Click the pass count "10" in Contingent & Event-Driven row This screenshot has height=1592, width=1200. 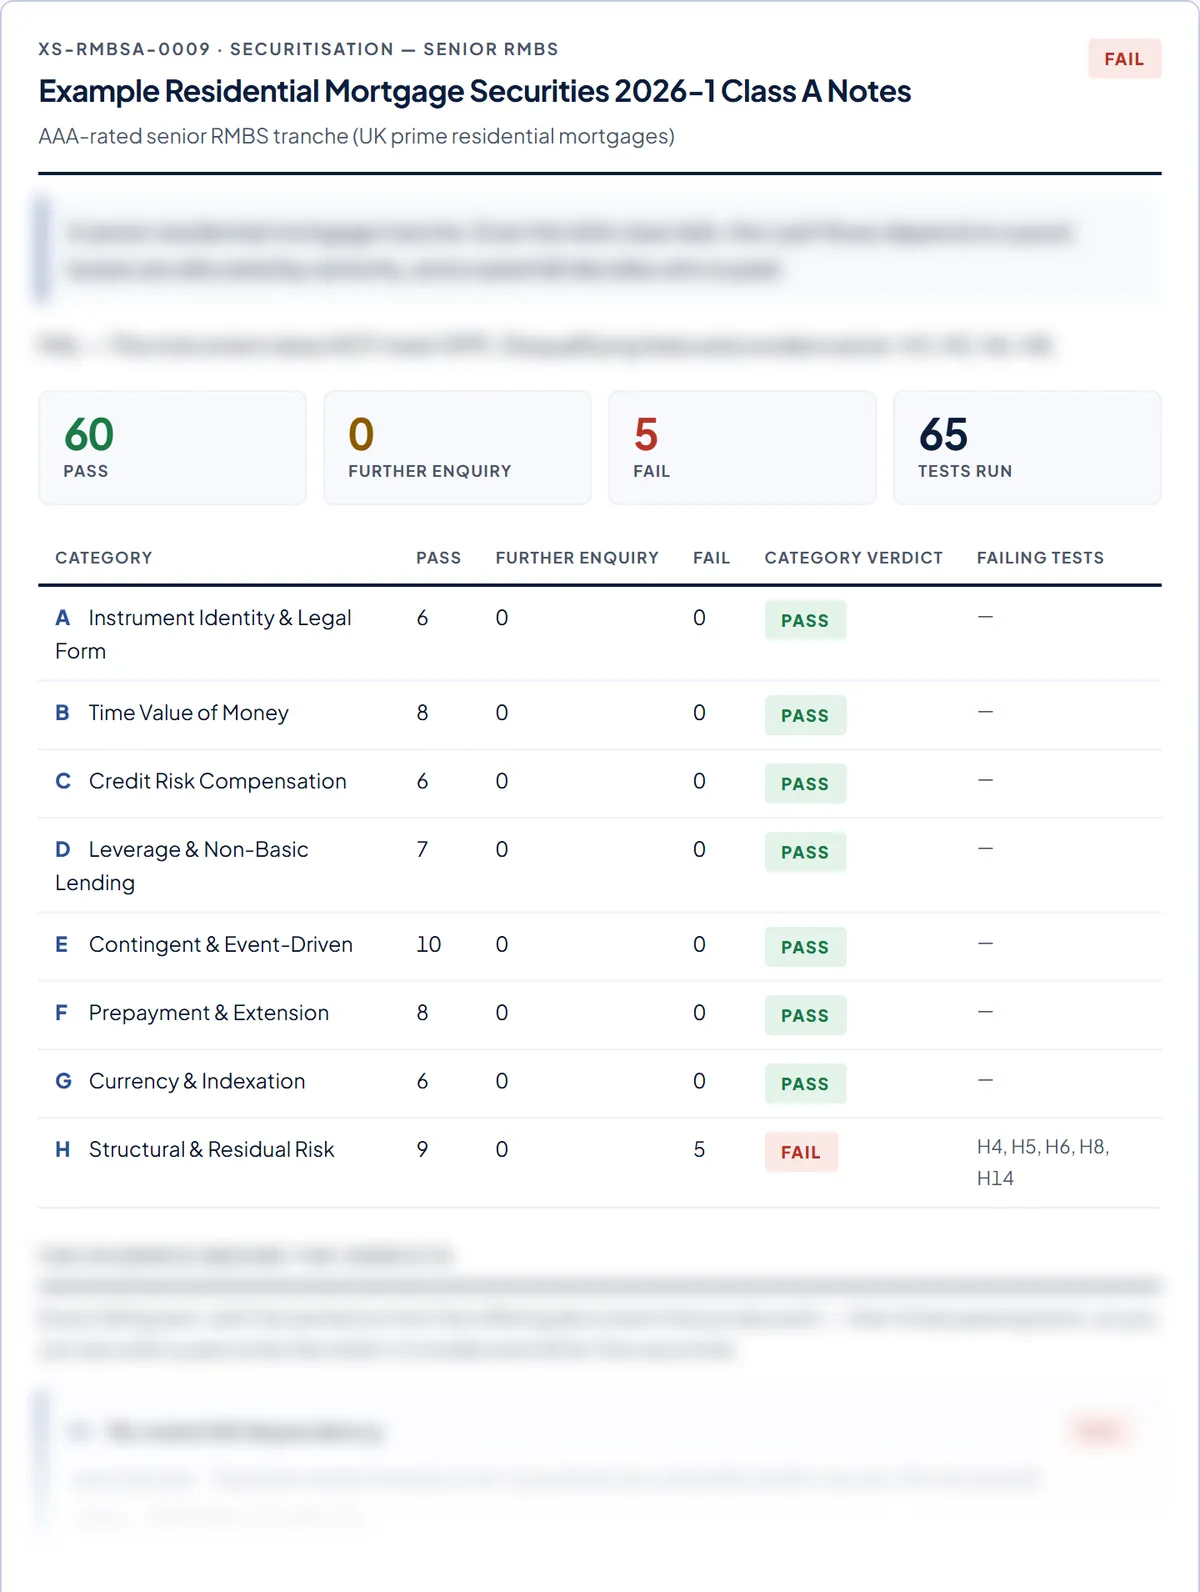(428, 944)
